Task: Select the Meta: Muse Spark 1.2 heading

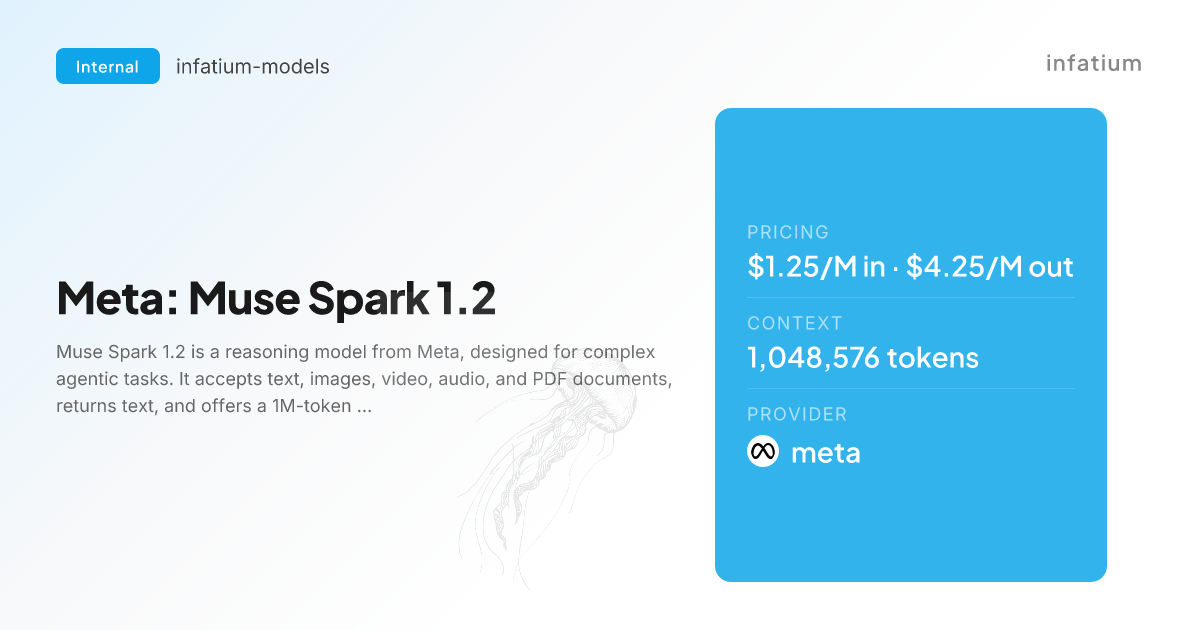Action: pos(276,298)
